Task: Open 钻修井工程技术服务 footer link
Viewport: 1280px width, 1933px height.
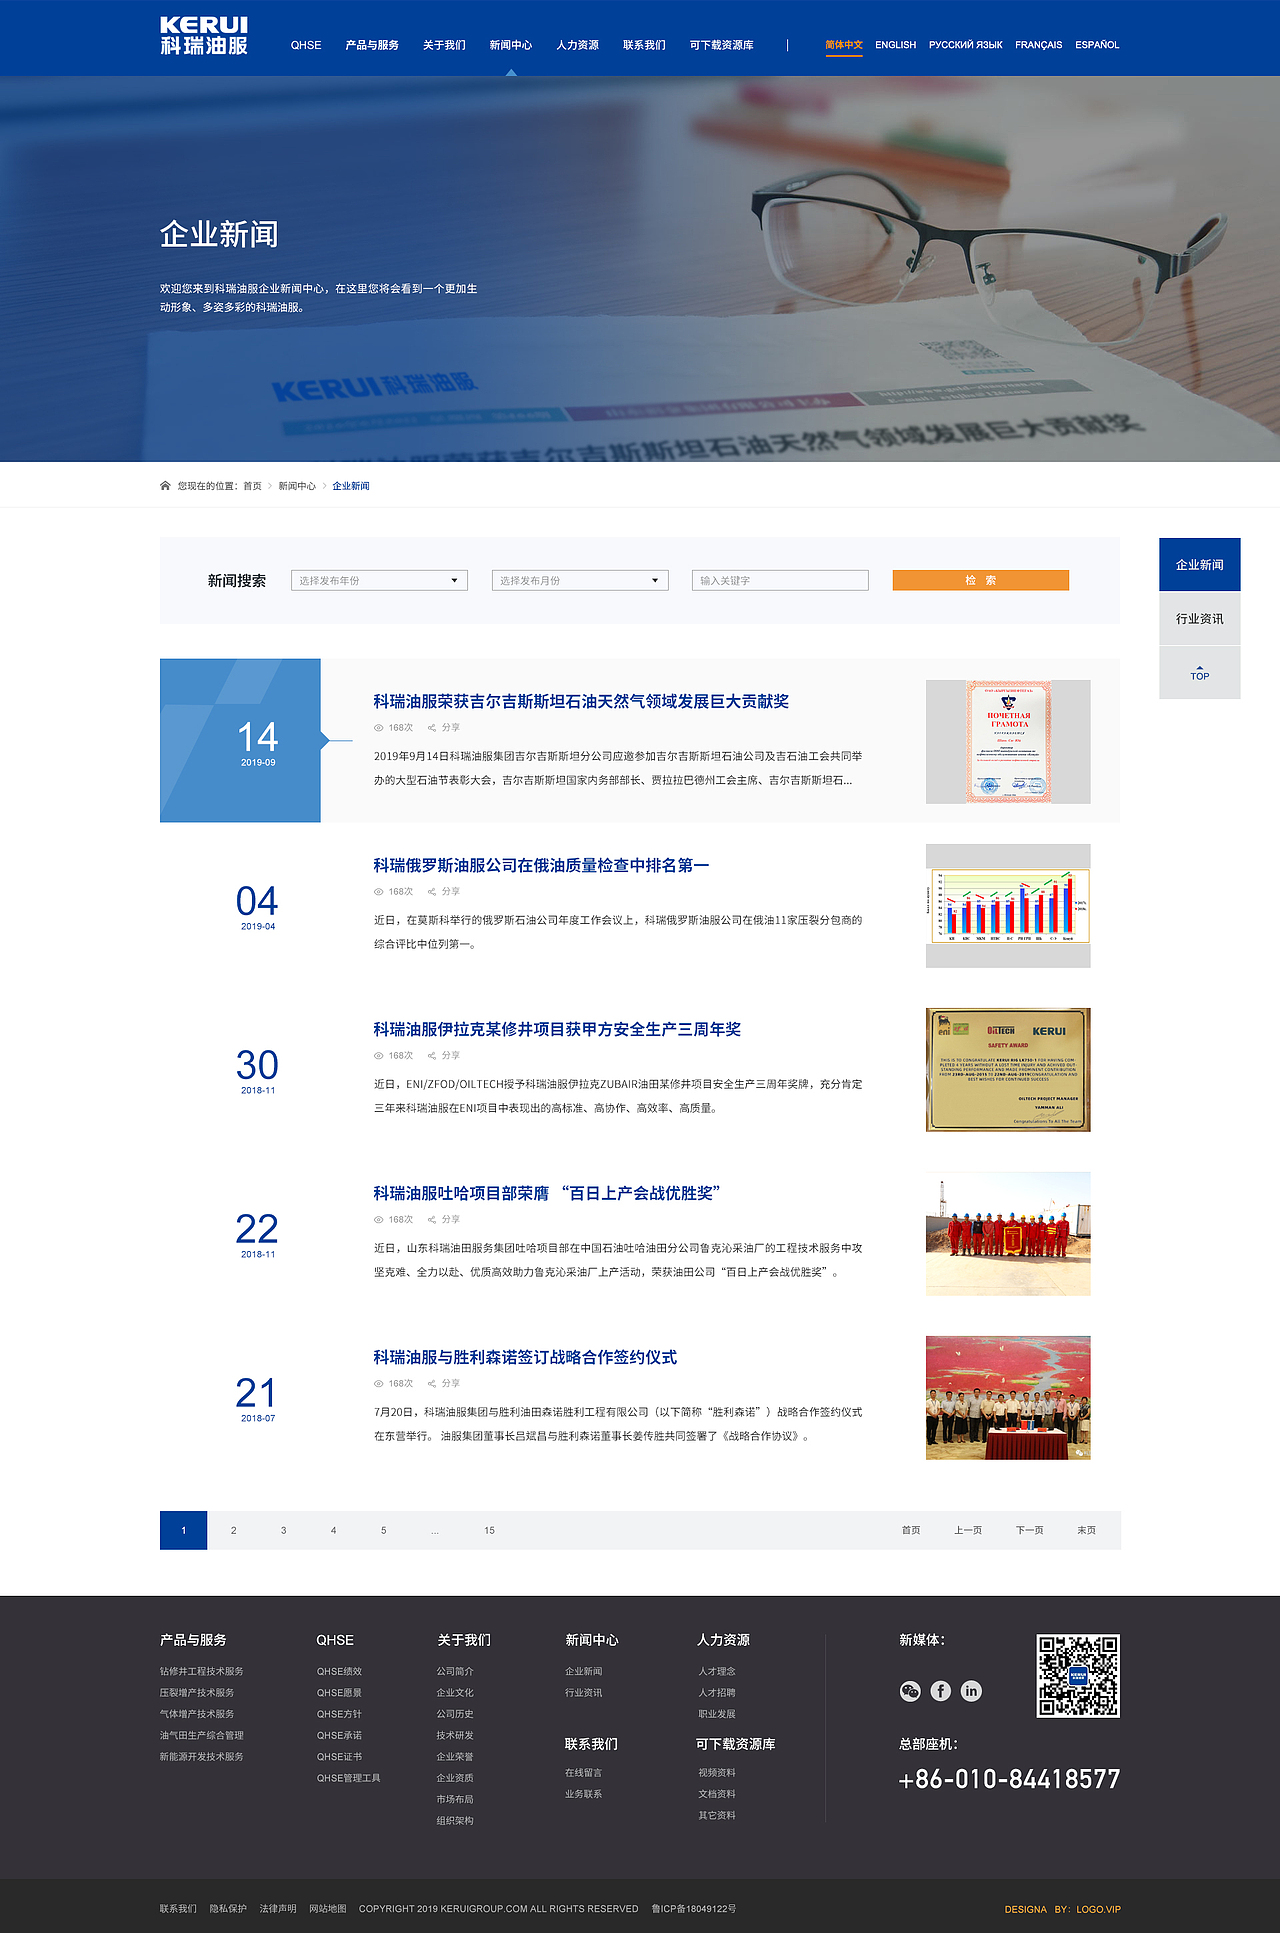Action: coord(202,1672)
